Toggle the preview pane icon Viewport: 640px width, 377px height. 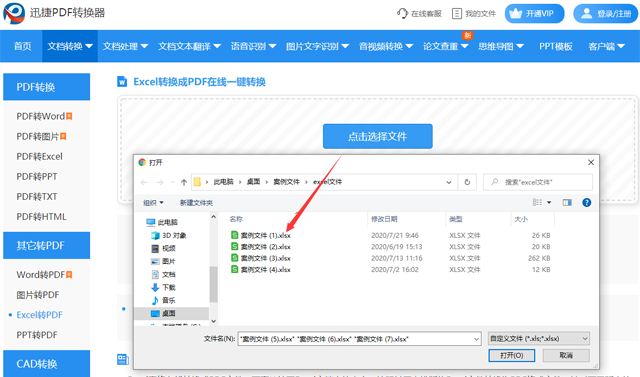click(567, 202)
